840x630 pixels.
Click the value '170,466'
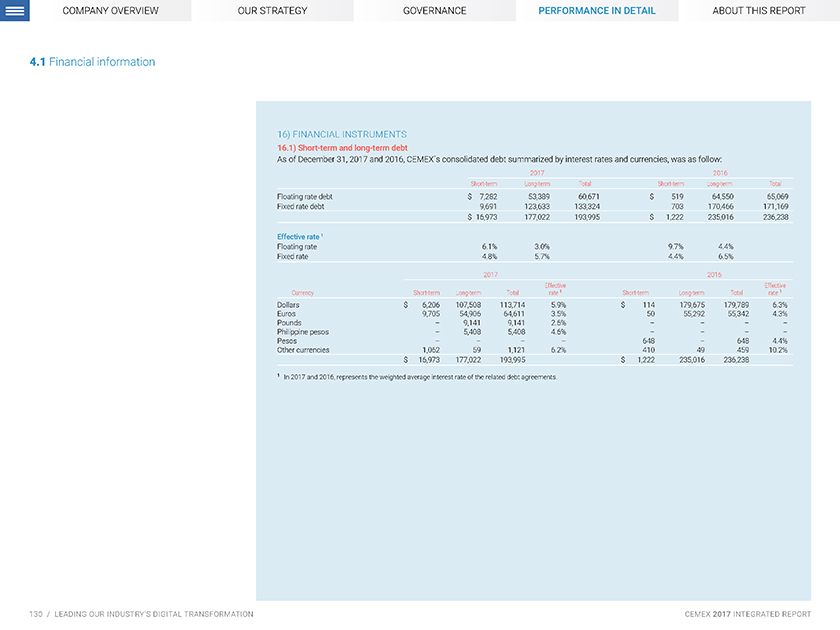pos(721,206)
